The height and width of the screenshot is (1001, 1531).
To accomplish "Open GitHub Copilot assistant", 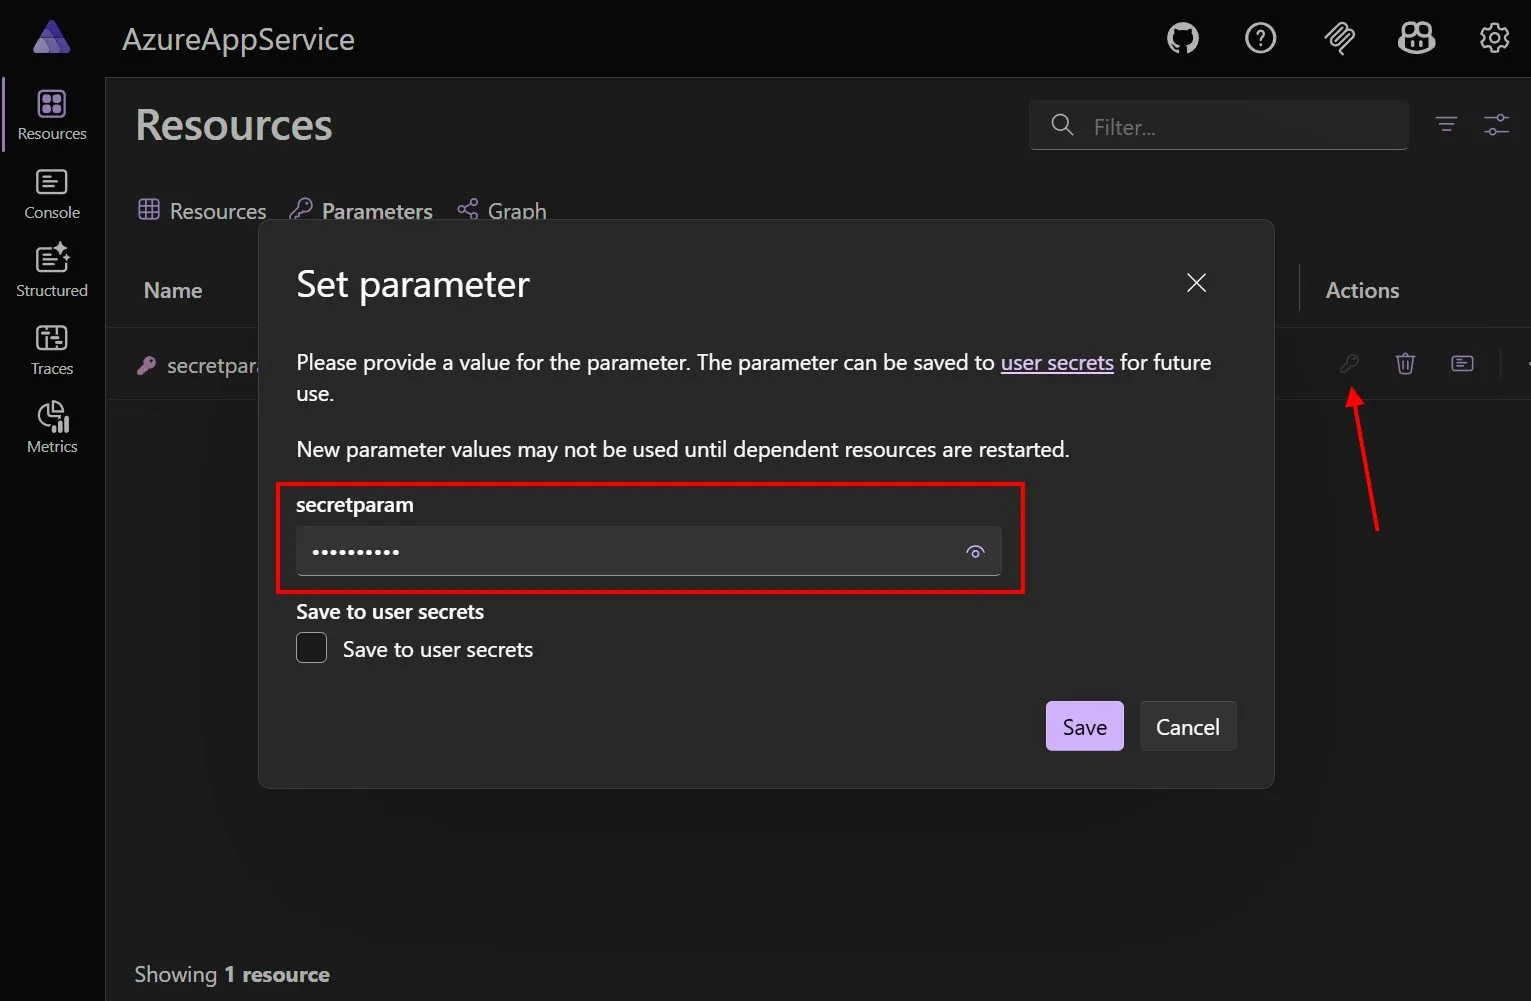I will [1416, 38].
